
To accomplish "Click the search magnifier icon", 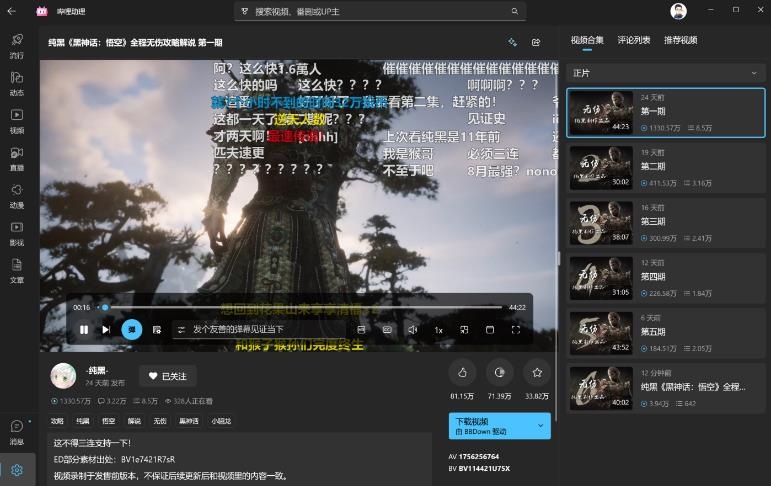I will (514, 11).
